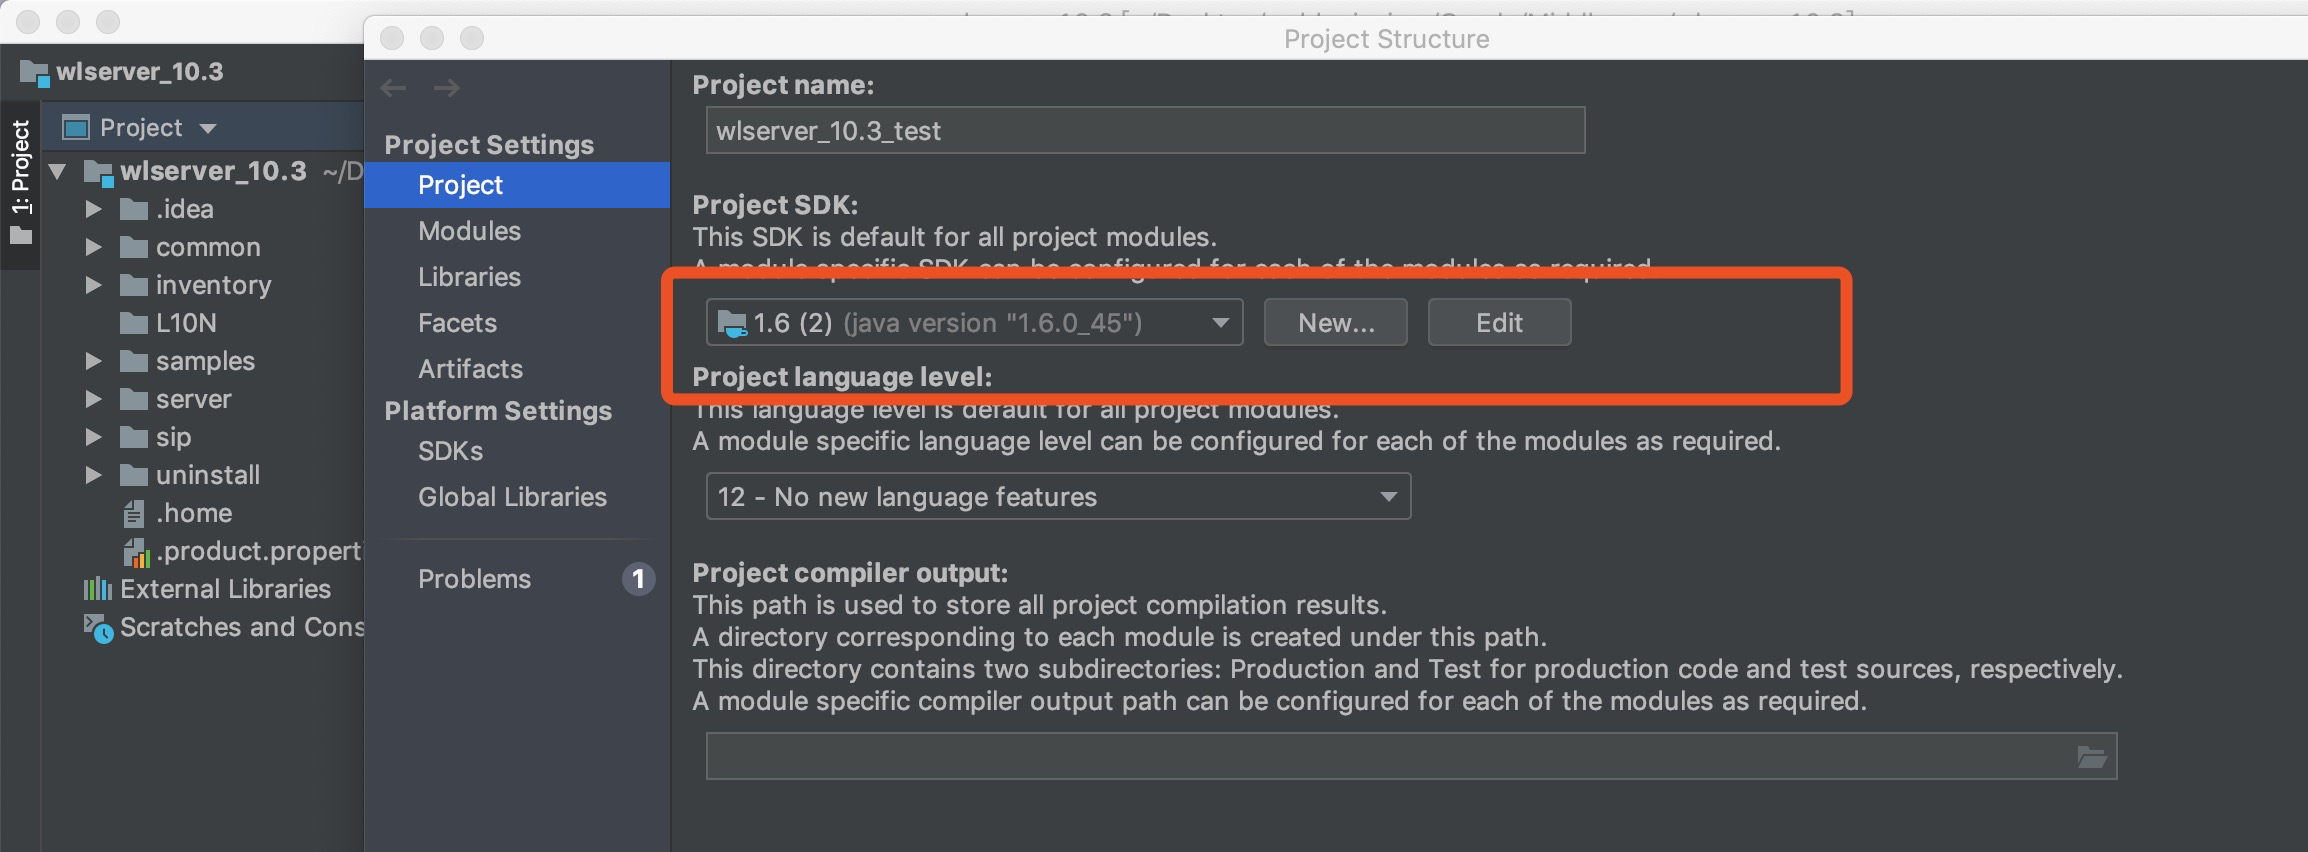Click the .home file icon
Screen dimensions: 2308x852
tap(134, 514)
